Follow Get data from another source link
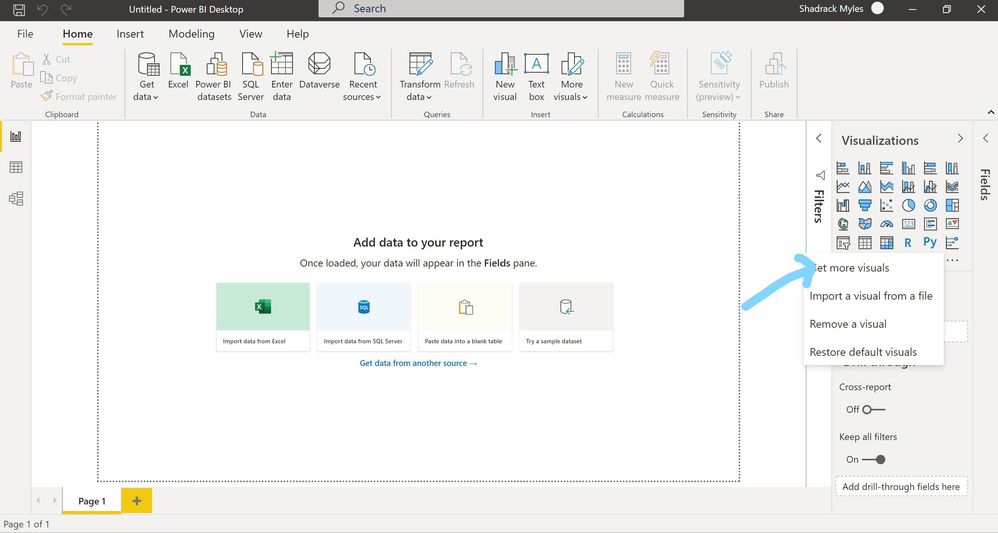This screenshot has width=998, height=533. coord(418,363)
